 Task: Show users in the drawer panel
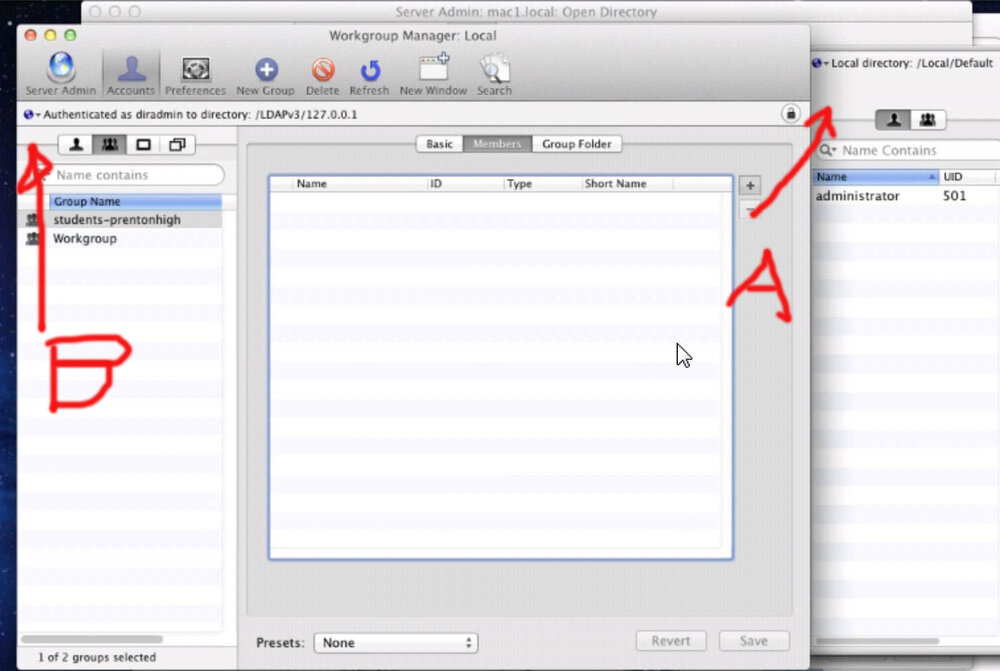pyautogui.click(x=893, y=120)
